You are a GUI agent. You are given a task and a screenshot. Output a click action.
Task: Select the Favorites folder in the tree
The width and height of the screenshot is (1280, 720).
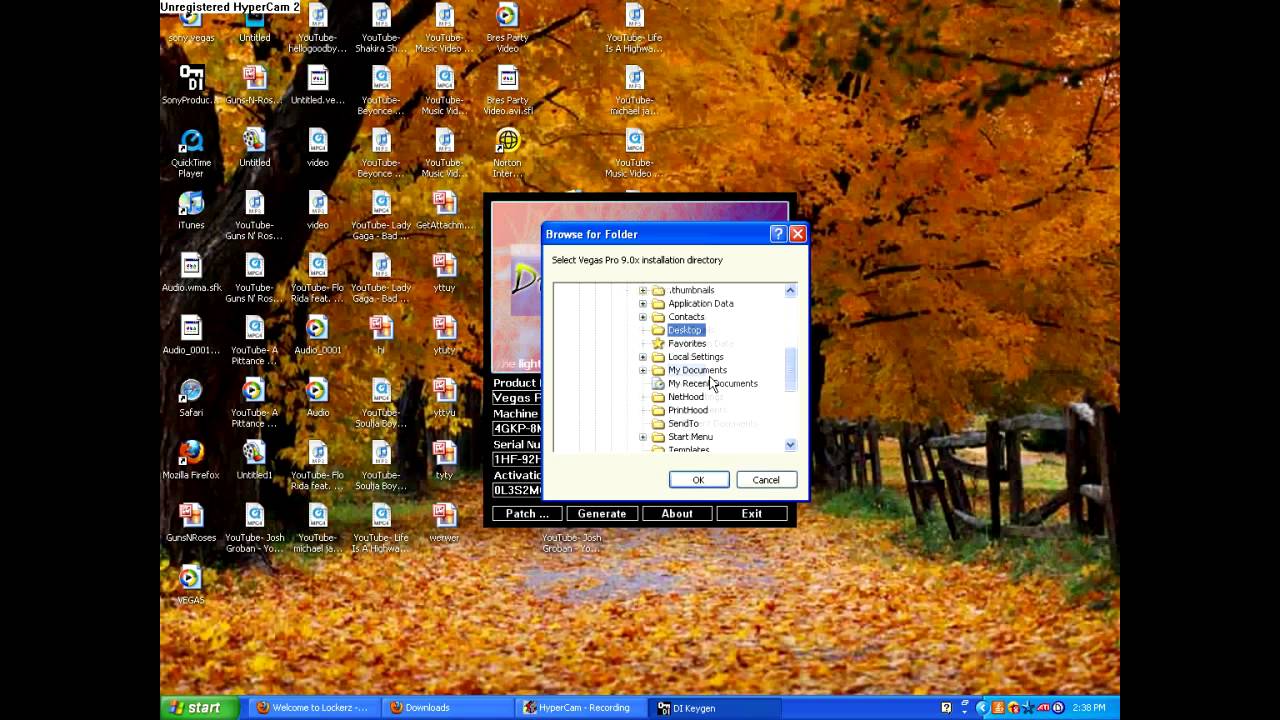pos(687,343)
